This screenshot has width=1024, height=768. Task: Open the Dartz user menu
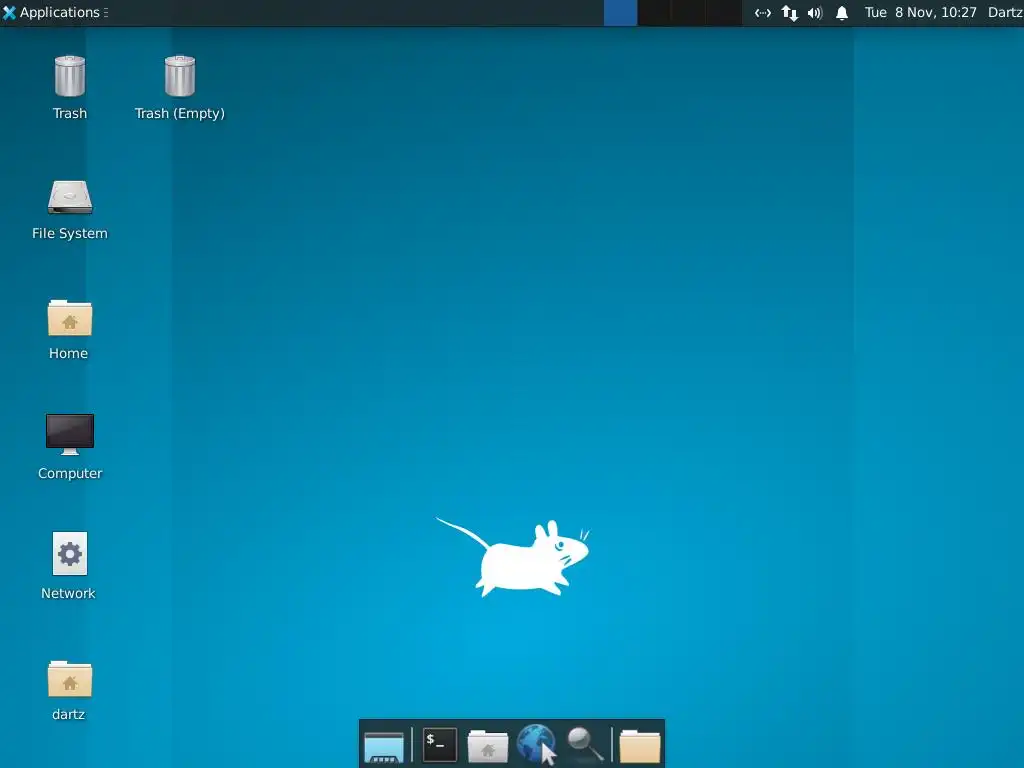click(1005, 12)
